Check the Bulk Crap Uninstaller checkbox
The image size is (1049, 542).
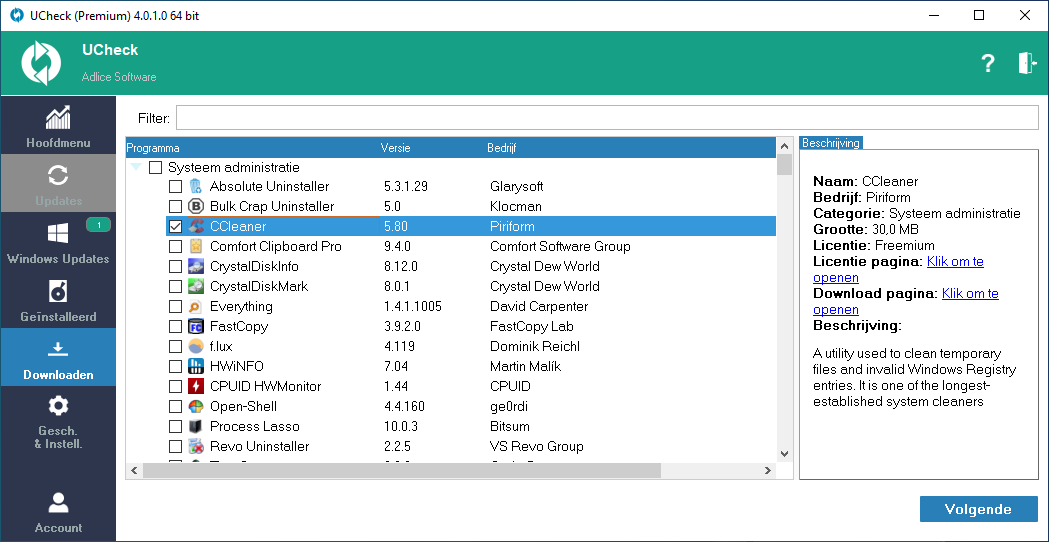coord(175,206)
